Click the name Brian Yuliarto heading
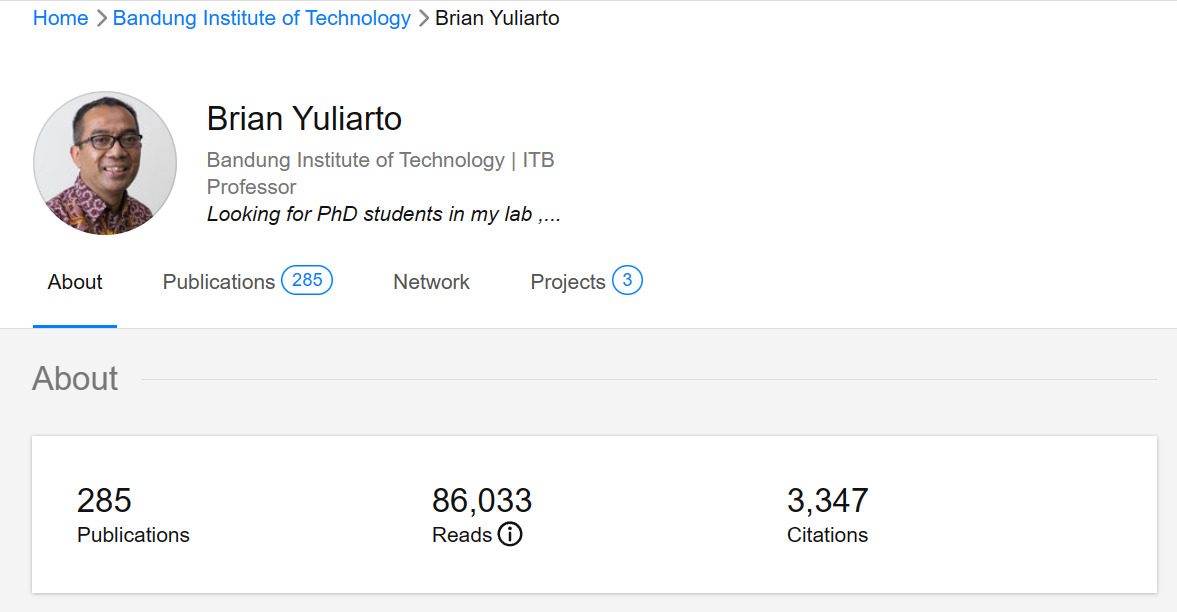The height and width of the screenshot is (612, 1177). pyautogui.click(x=304, y=118)
